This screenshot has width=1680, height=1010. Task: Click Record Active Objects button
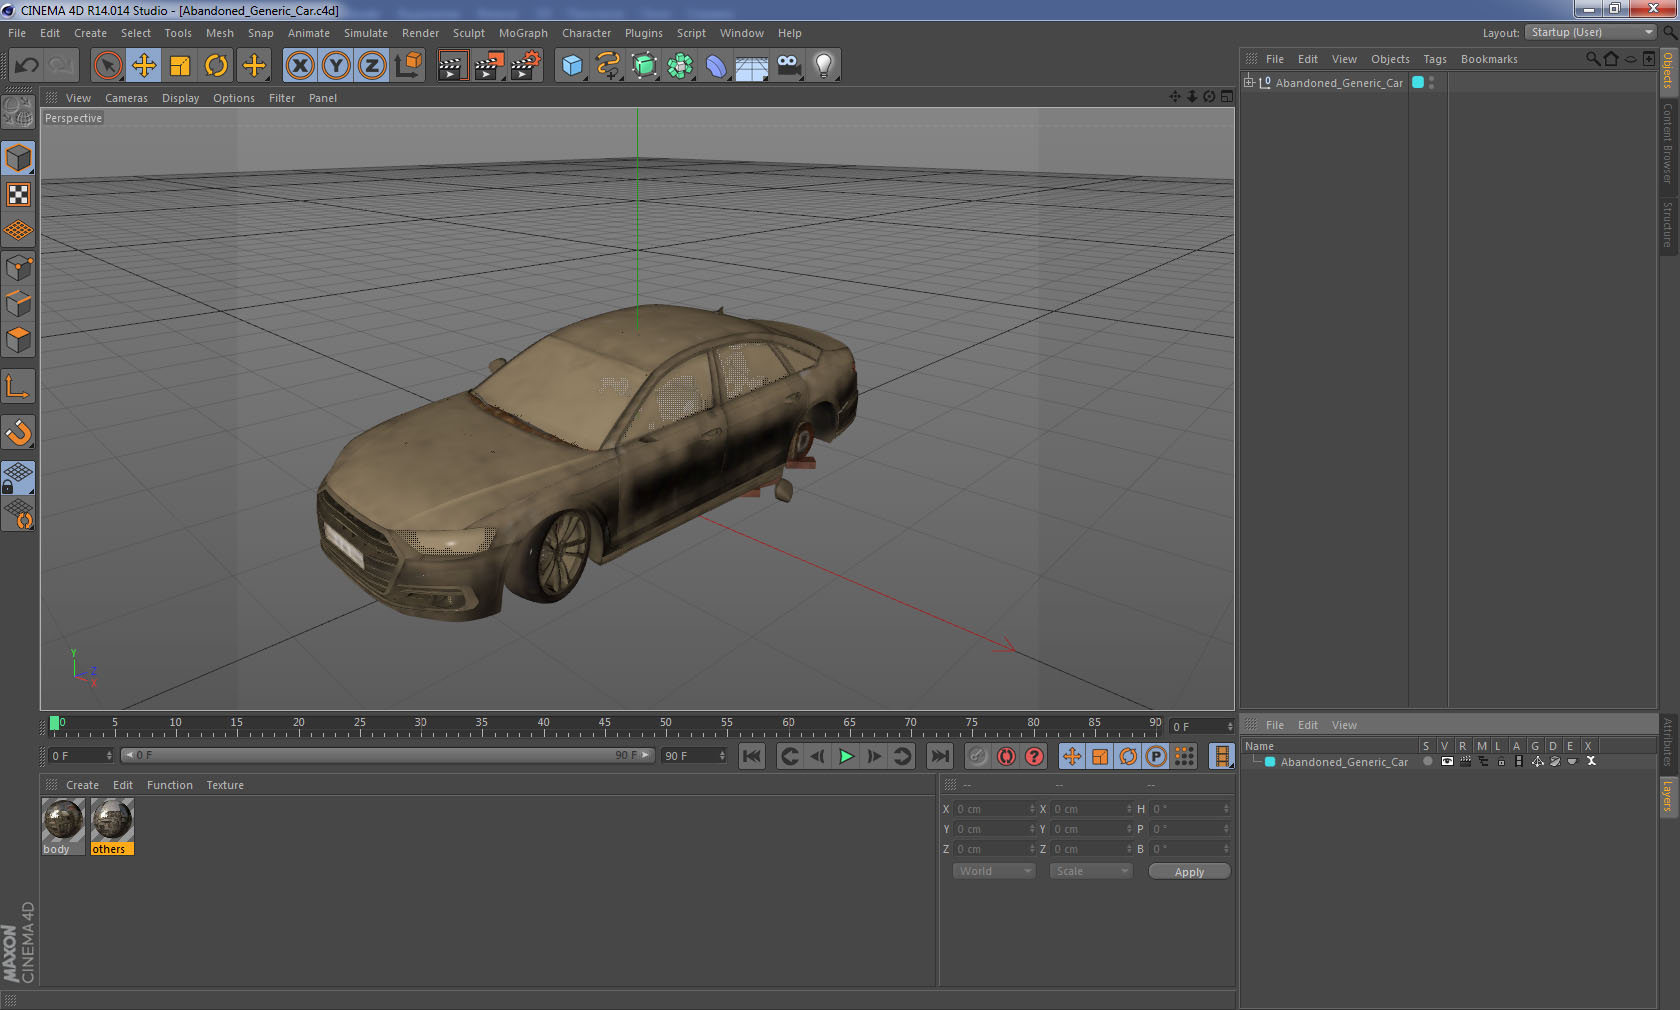tap(978, 756)
